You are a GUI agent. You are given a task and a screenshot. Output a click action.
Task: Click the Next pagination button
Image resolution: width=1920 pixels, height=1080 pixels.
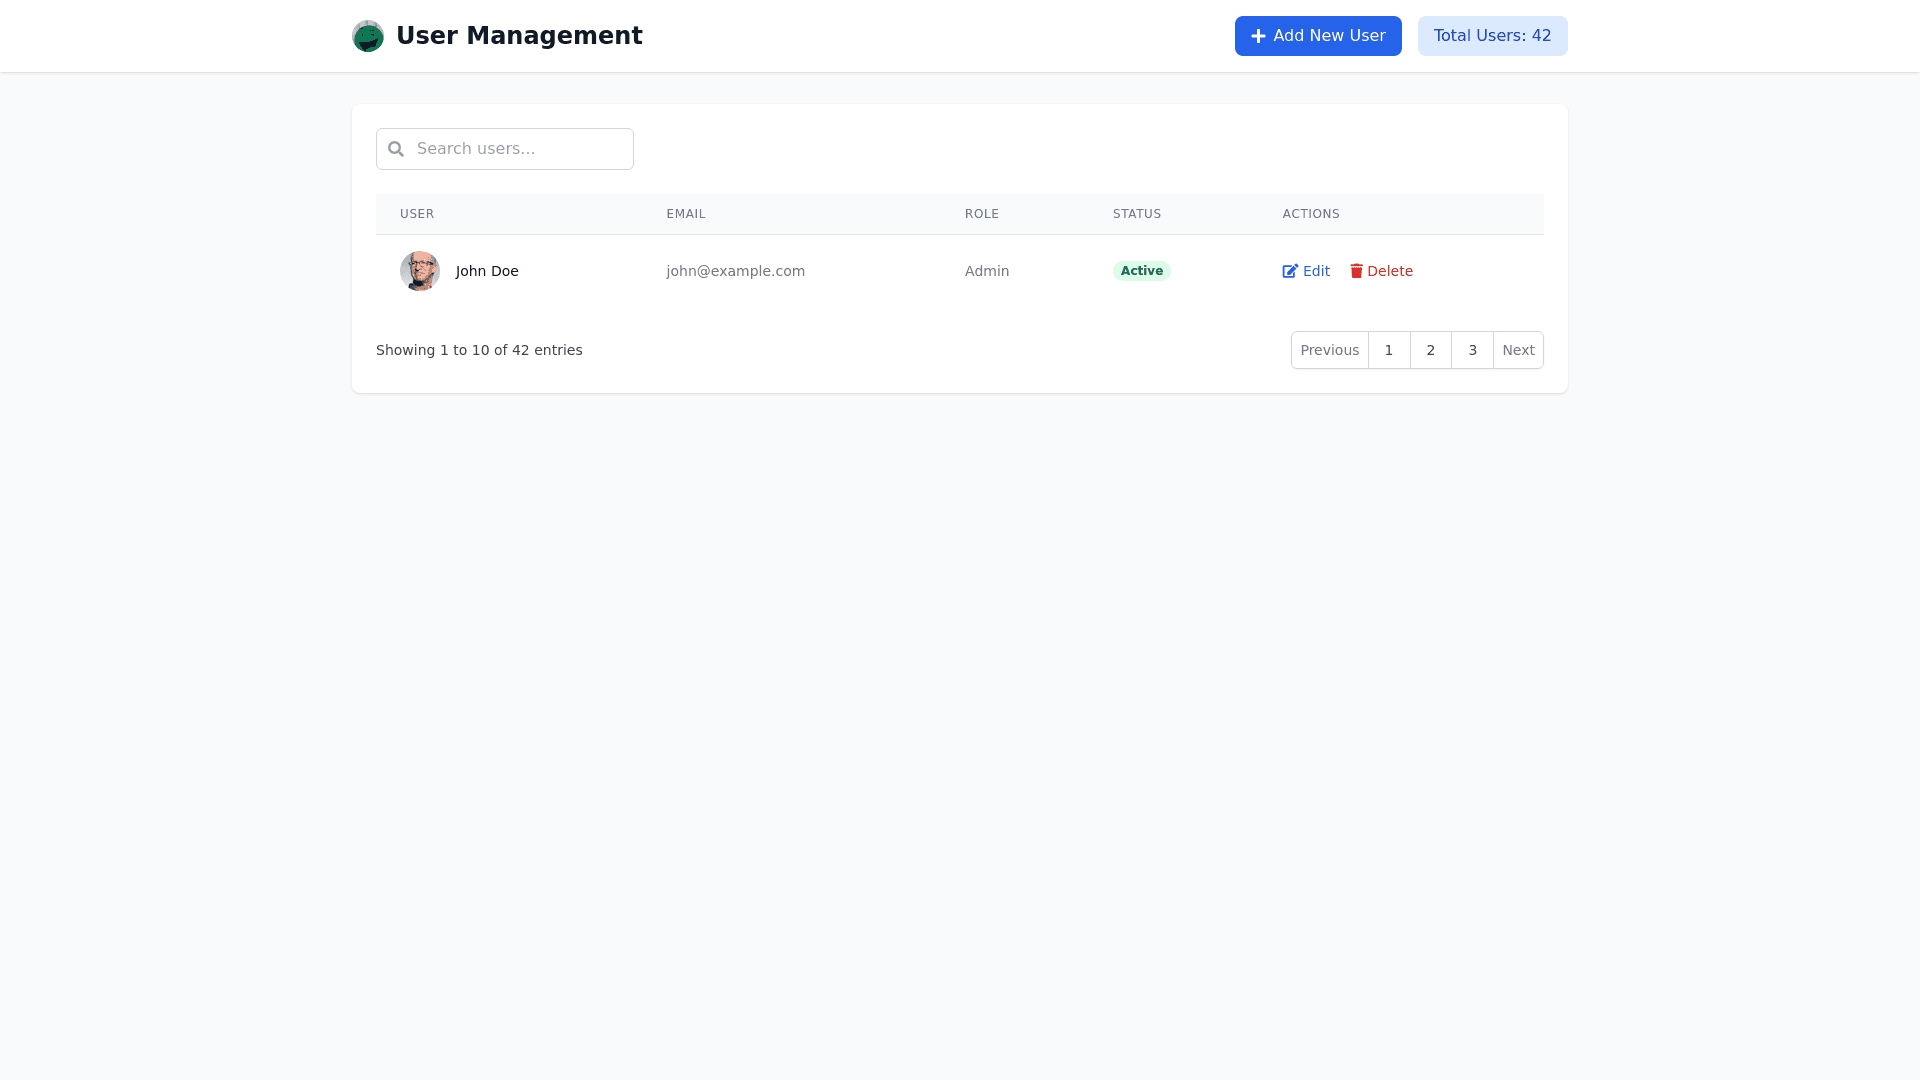coord(1517,350)
